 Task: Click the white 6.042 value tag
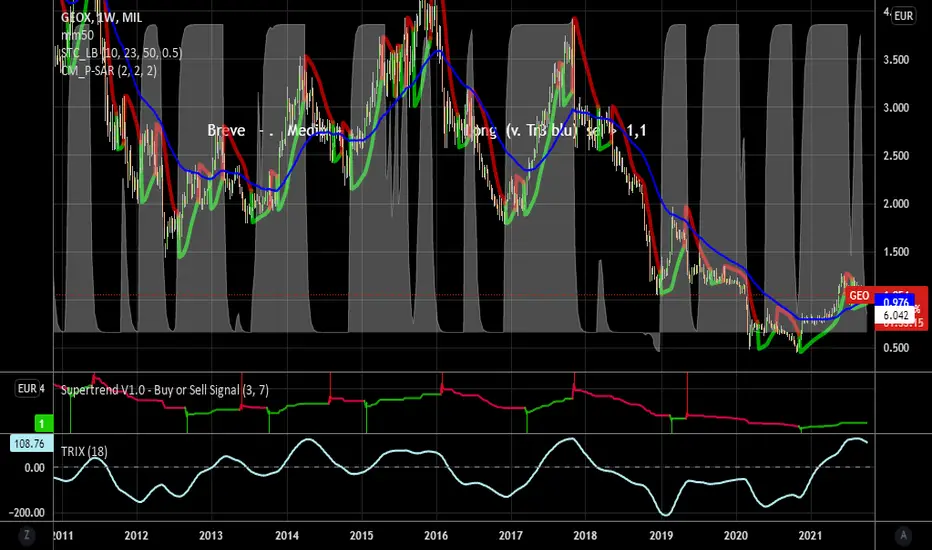tap(896, 315)
